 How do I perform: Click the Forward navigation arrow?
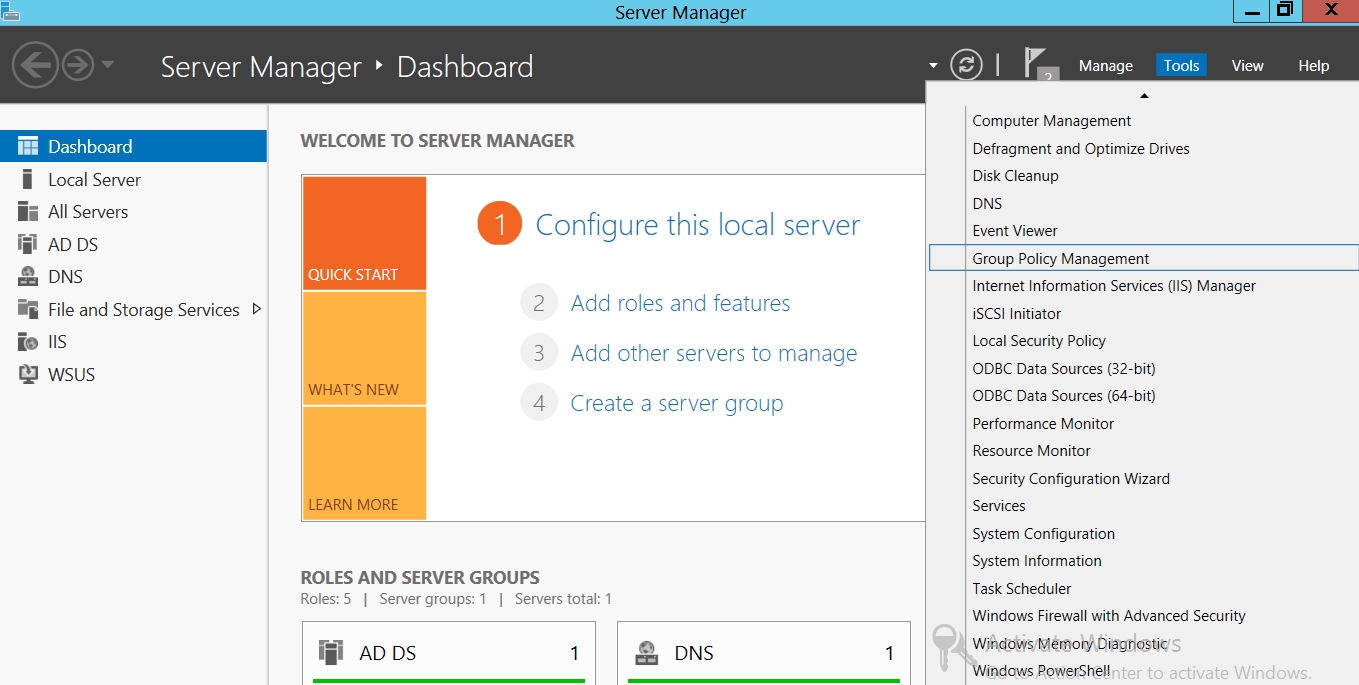point(77,66)
